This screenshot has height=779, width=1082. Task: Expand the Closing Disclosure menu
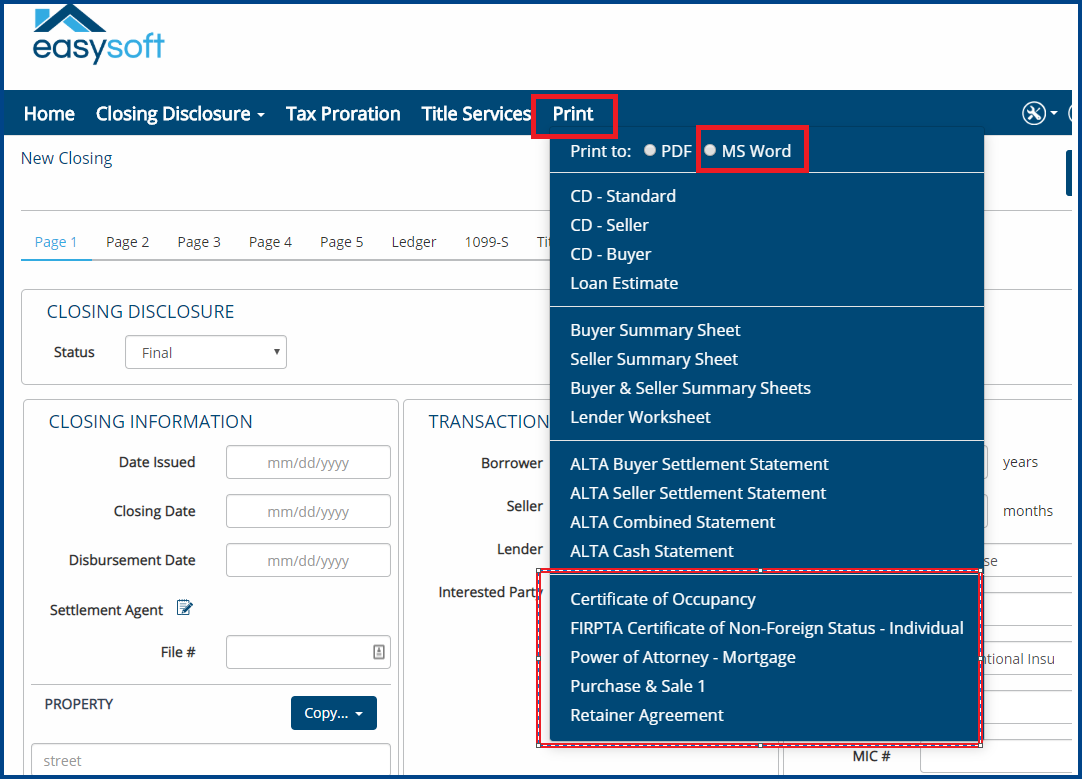click(x=180, y=114)
